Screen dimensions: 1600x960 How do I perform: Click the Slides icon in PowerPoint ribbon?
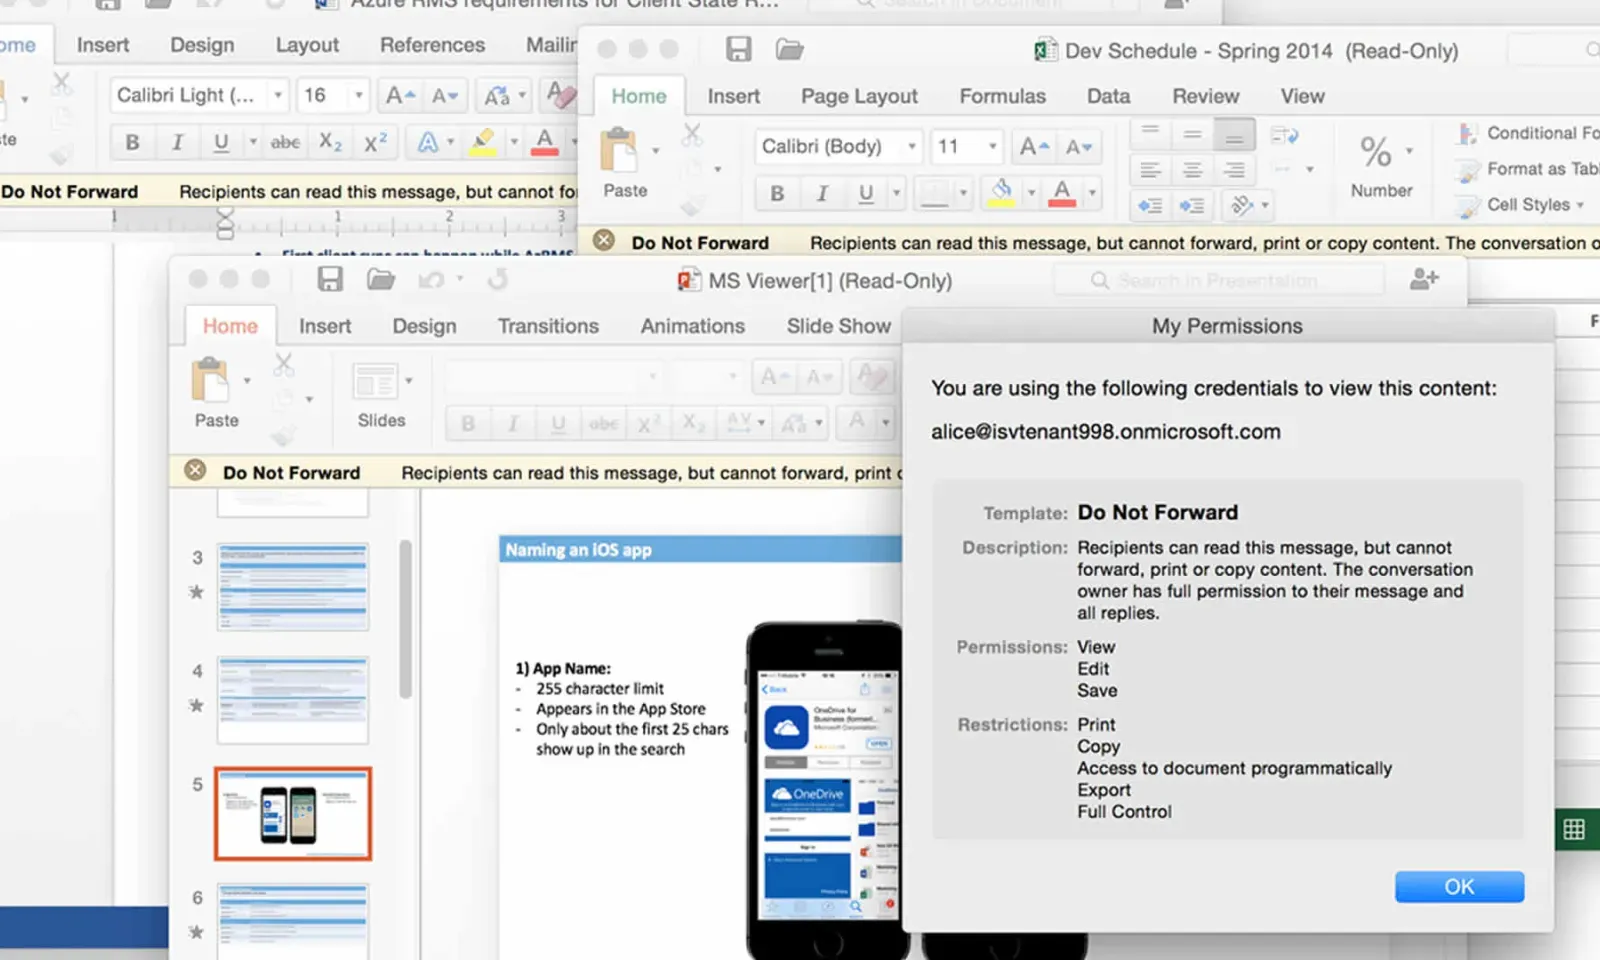click(x=376, y=382)
